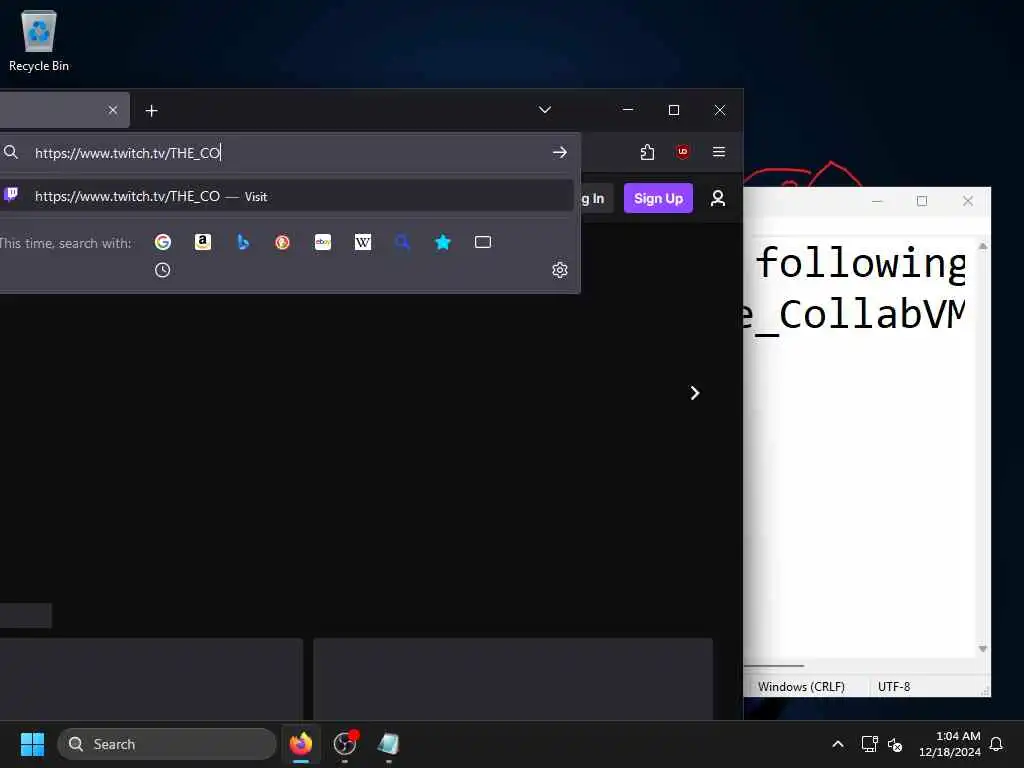
Task: Open search settings gear in URL dropdown
Action: [x=560, y=270]
